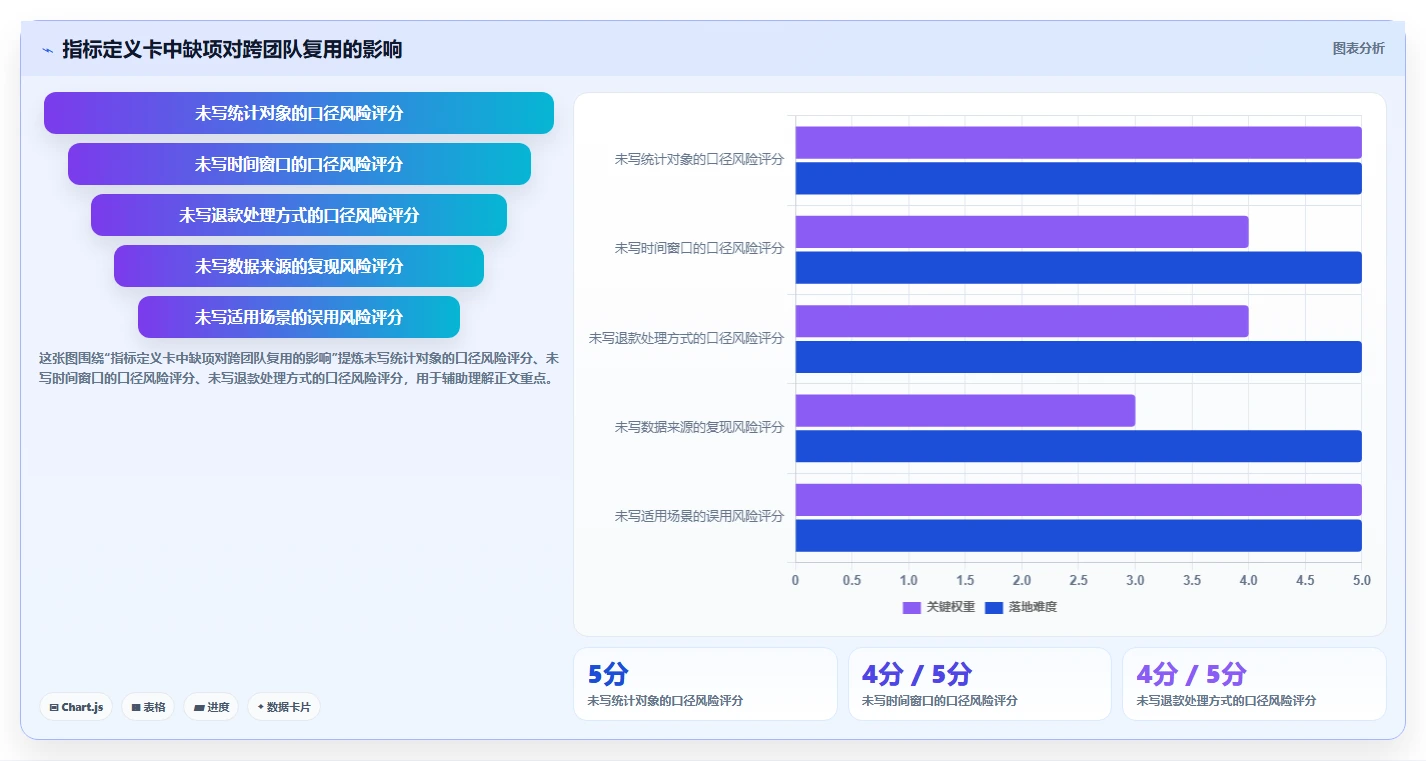The width and height of the screenshot is (1426, 761).
Task: Click the title 指标定义卡中缺项对跨团队复用的影响
Action: pos(232,49)
